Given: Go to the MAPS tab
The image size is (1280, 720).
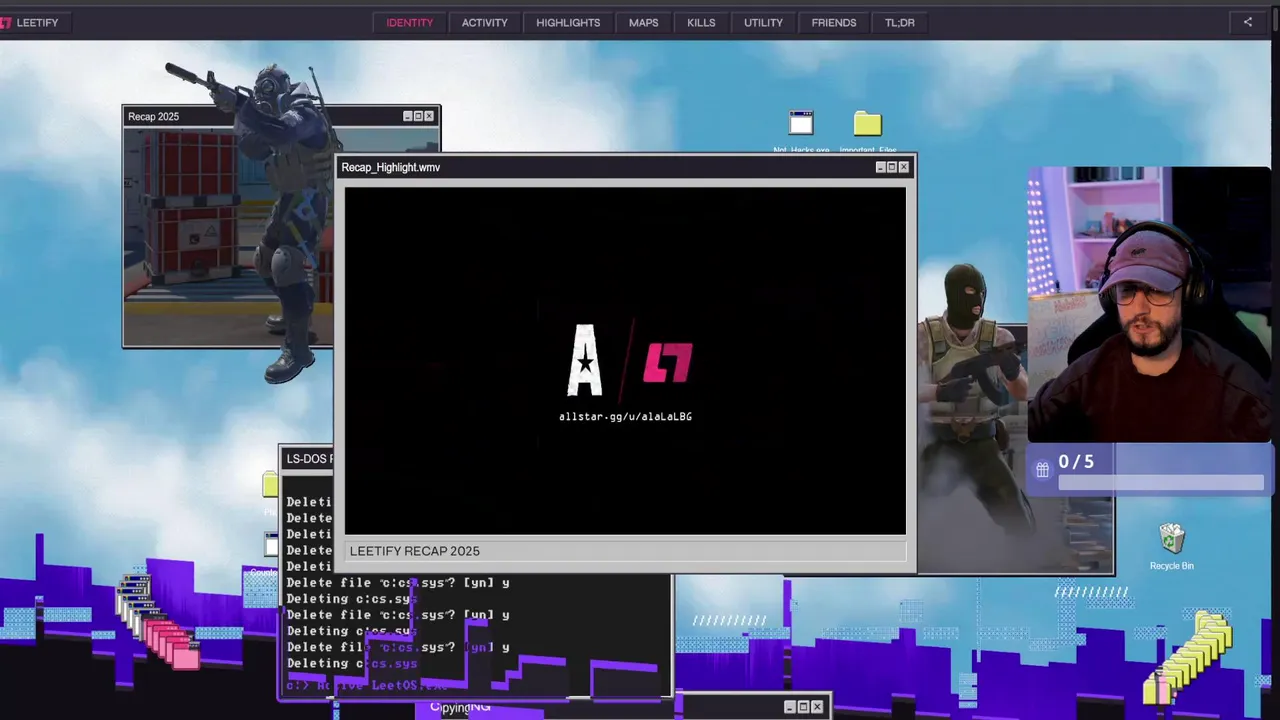Looking at the screenshot, I should (644, 22).
